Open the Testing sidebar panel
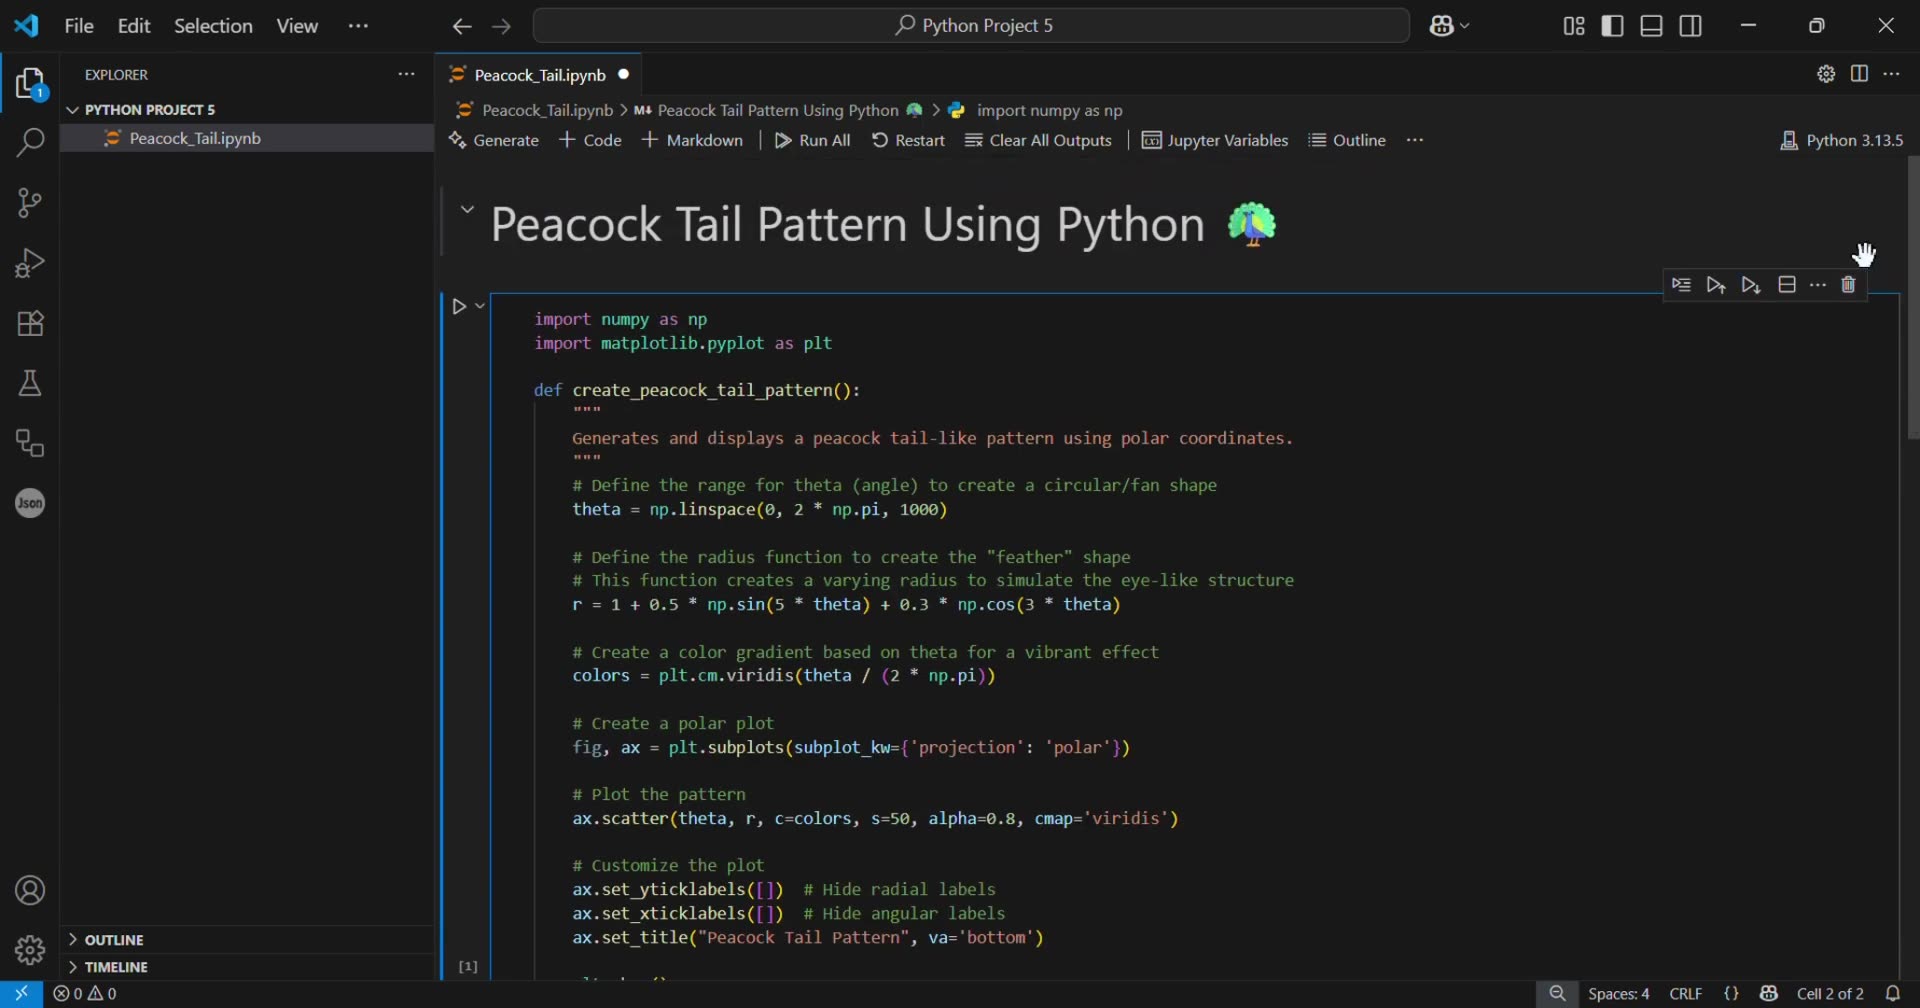This screenshot has height=1008, width=1920. (x=30, y=382)
